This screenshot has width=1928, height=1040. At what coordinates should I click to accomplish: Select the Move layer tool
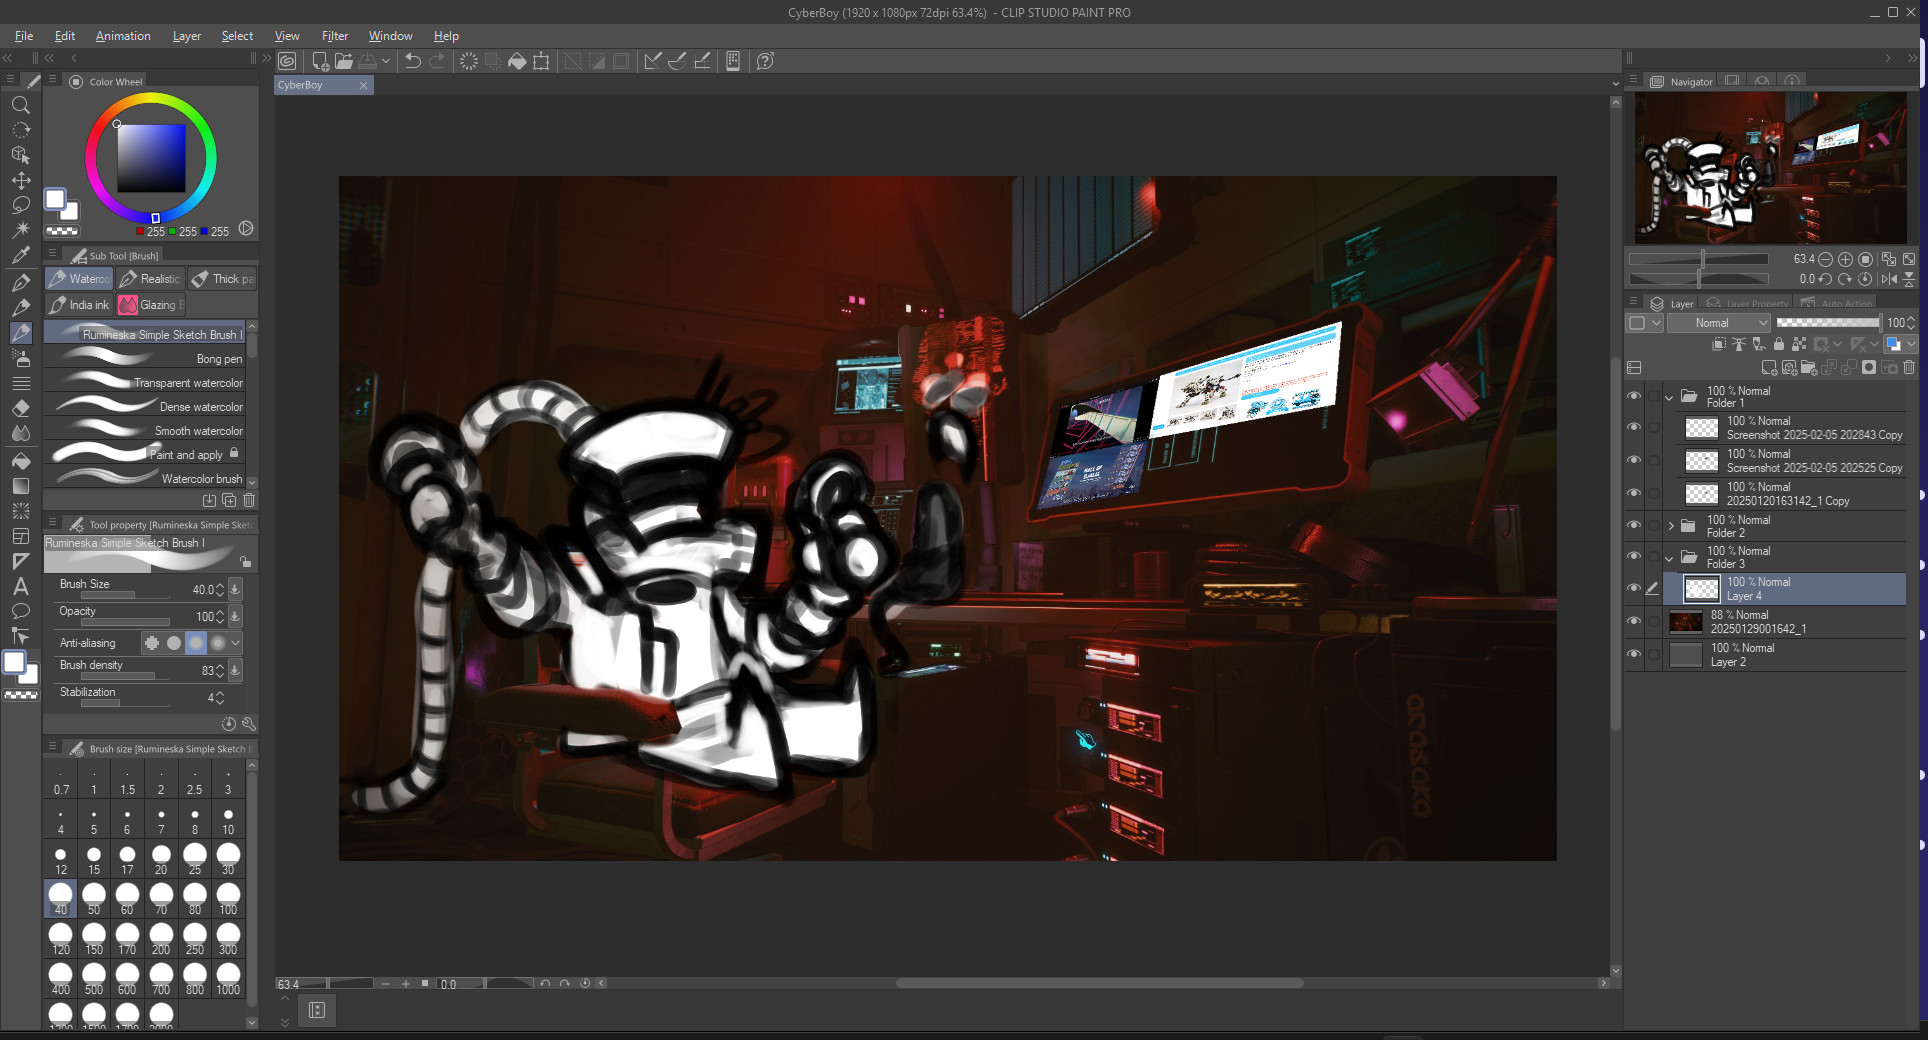coord(20,180)
